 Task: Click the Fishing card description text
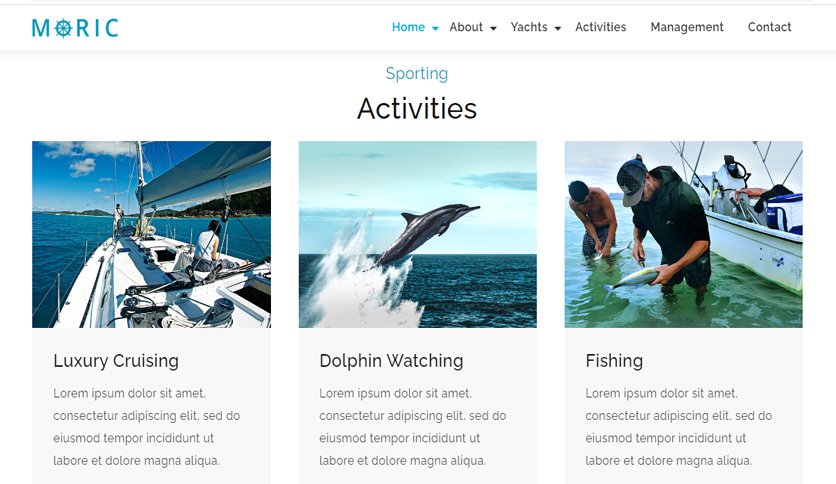coord(679,426)
